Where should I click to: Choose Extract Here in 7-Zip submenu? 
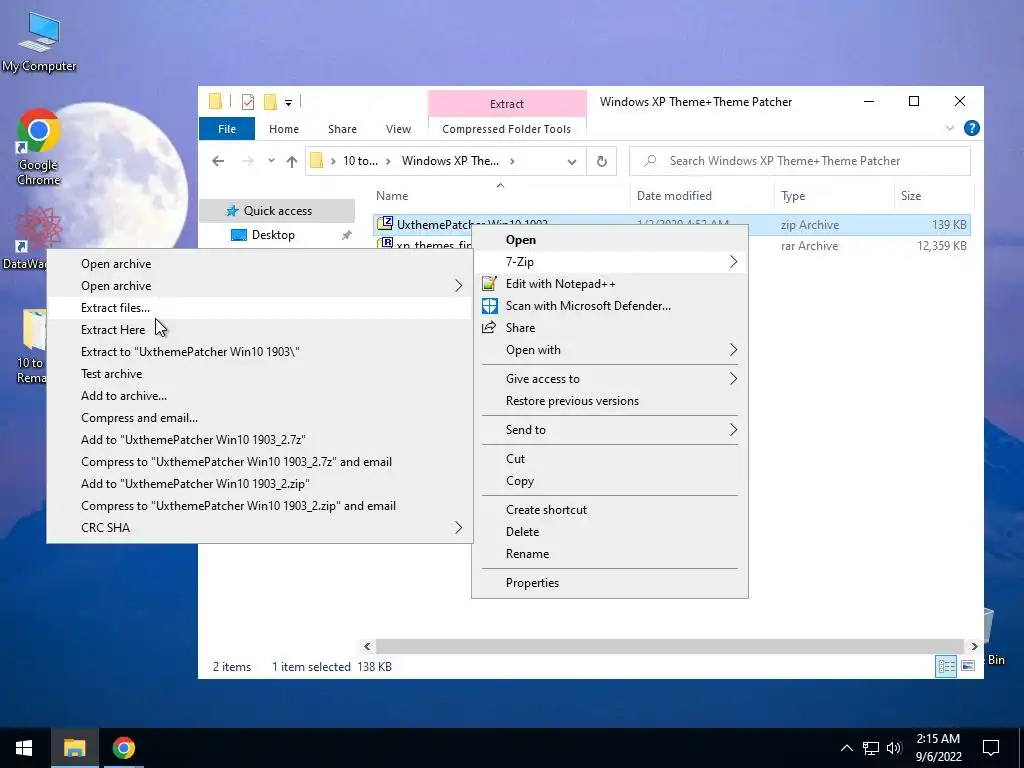[259, 330]
